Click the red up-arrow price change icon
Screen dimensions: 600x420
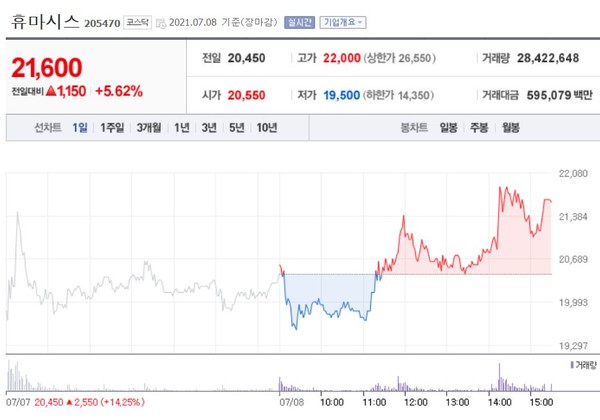[x=51, y=91]
